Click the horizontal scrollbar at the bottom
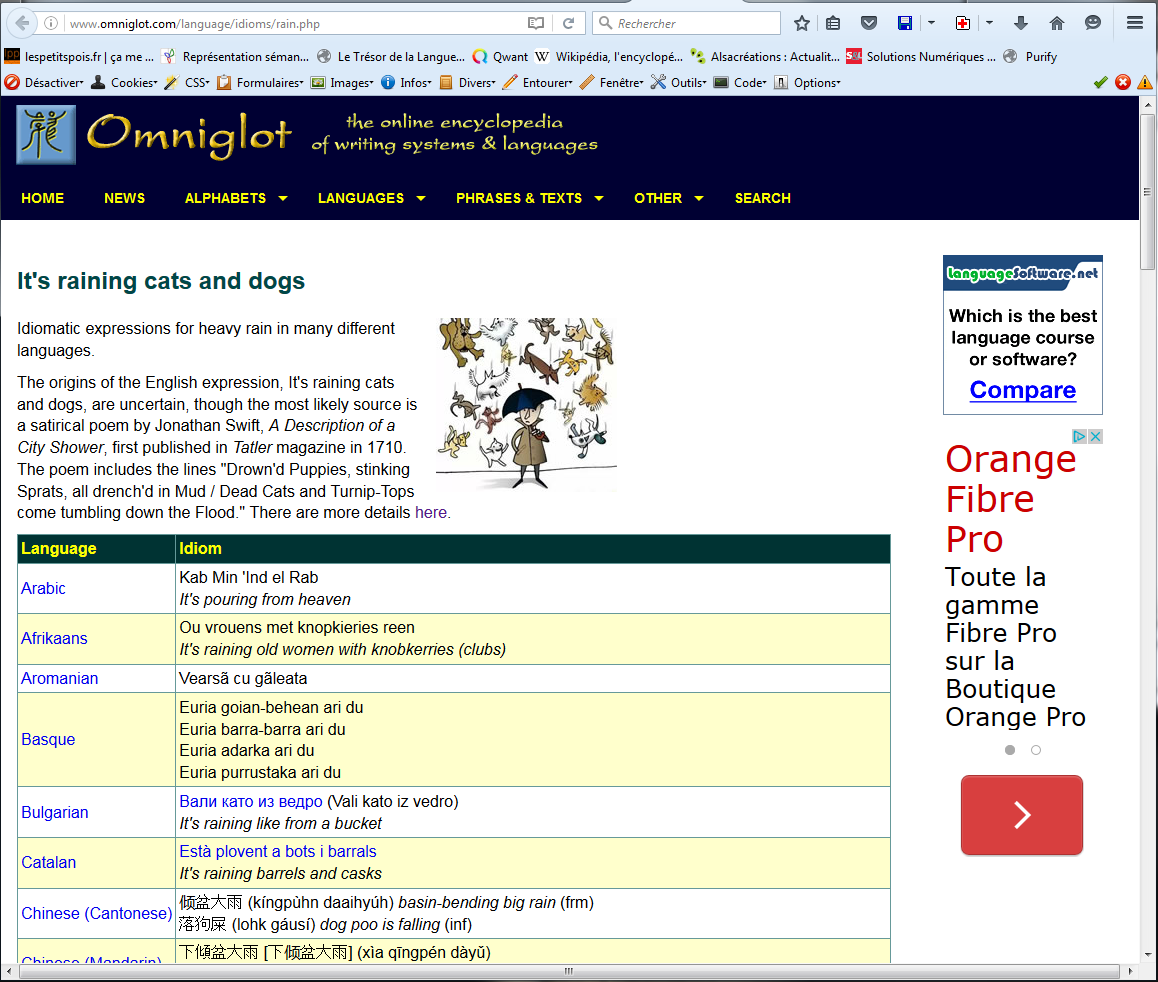 568,971
